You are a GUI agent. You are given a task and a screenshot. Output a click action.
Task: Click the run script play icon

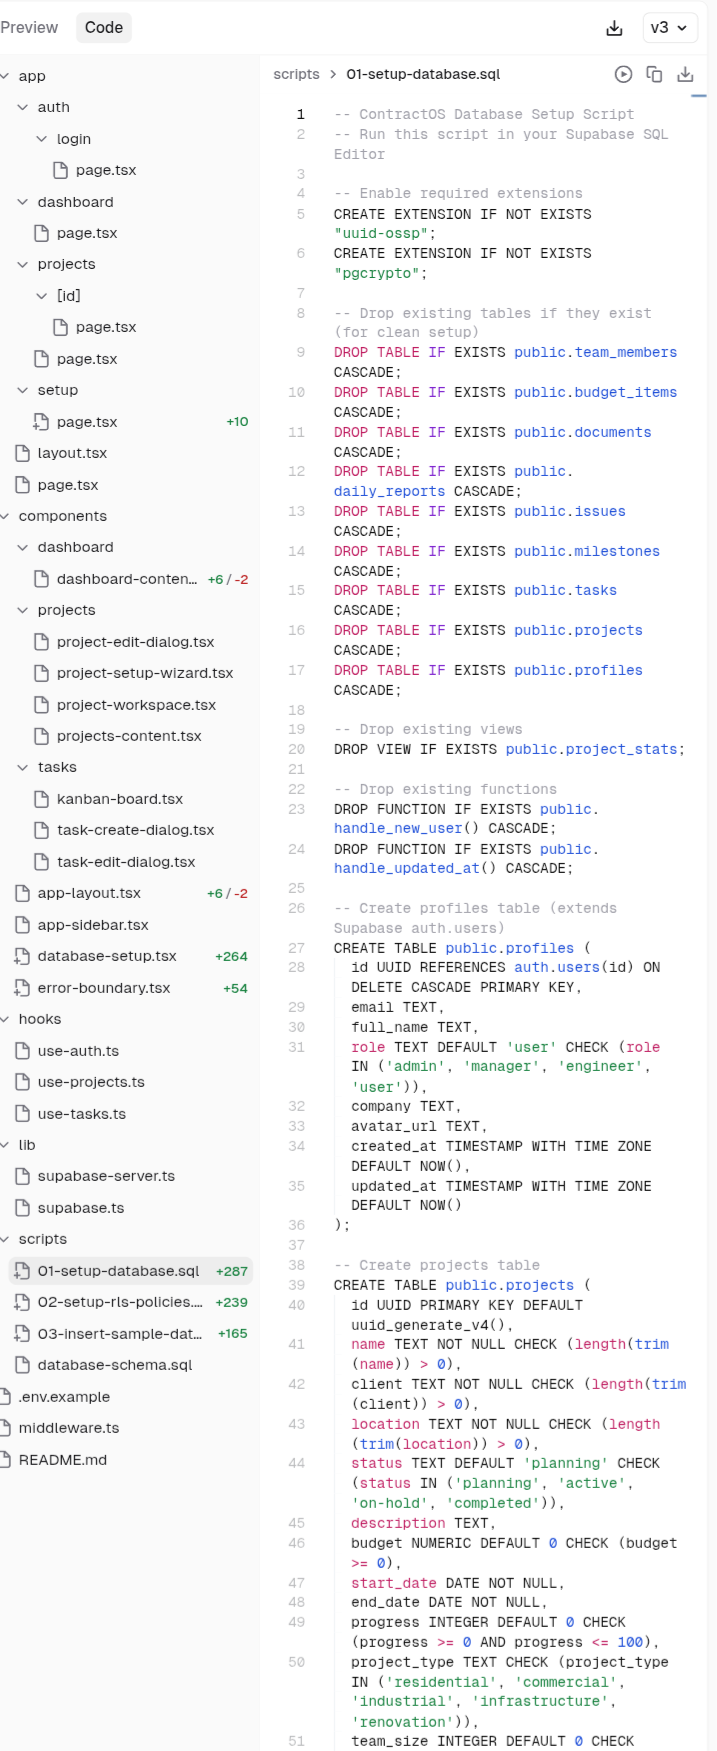(x=623, y=74)
